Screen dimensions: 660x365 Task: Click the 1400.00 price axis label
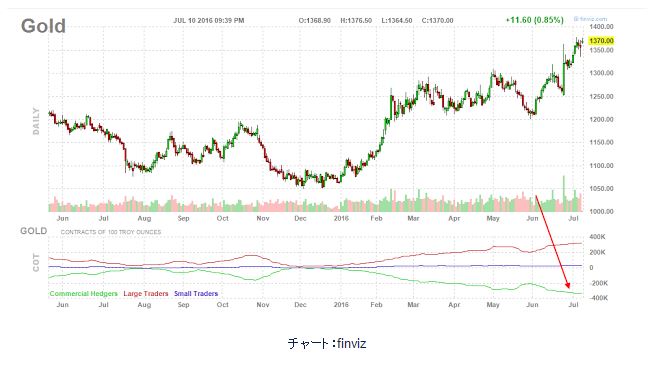(x=601, y=27)
